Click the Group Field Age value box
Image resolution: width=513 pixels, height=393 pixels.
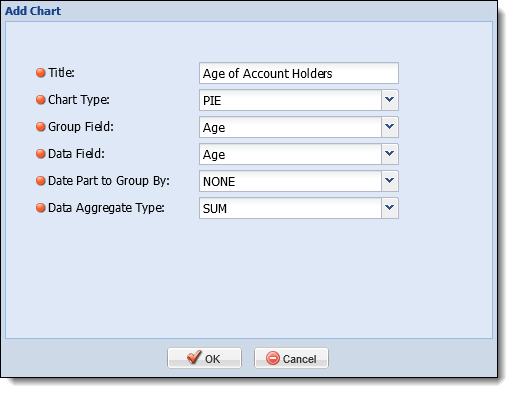click(290, 127)
